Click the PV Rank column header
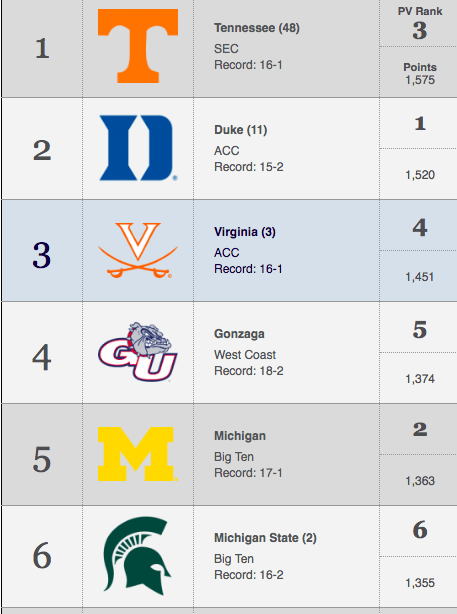Image resolution: width=457 pixels, height=614 pixels. 420,11
